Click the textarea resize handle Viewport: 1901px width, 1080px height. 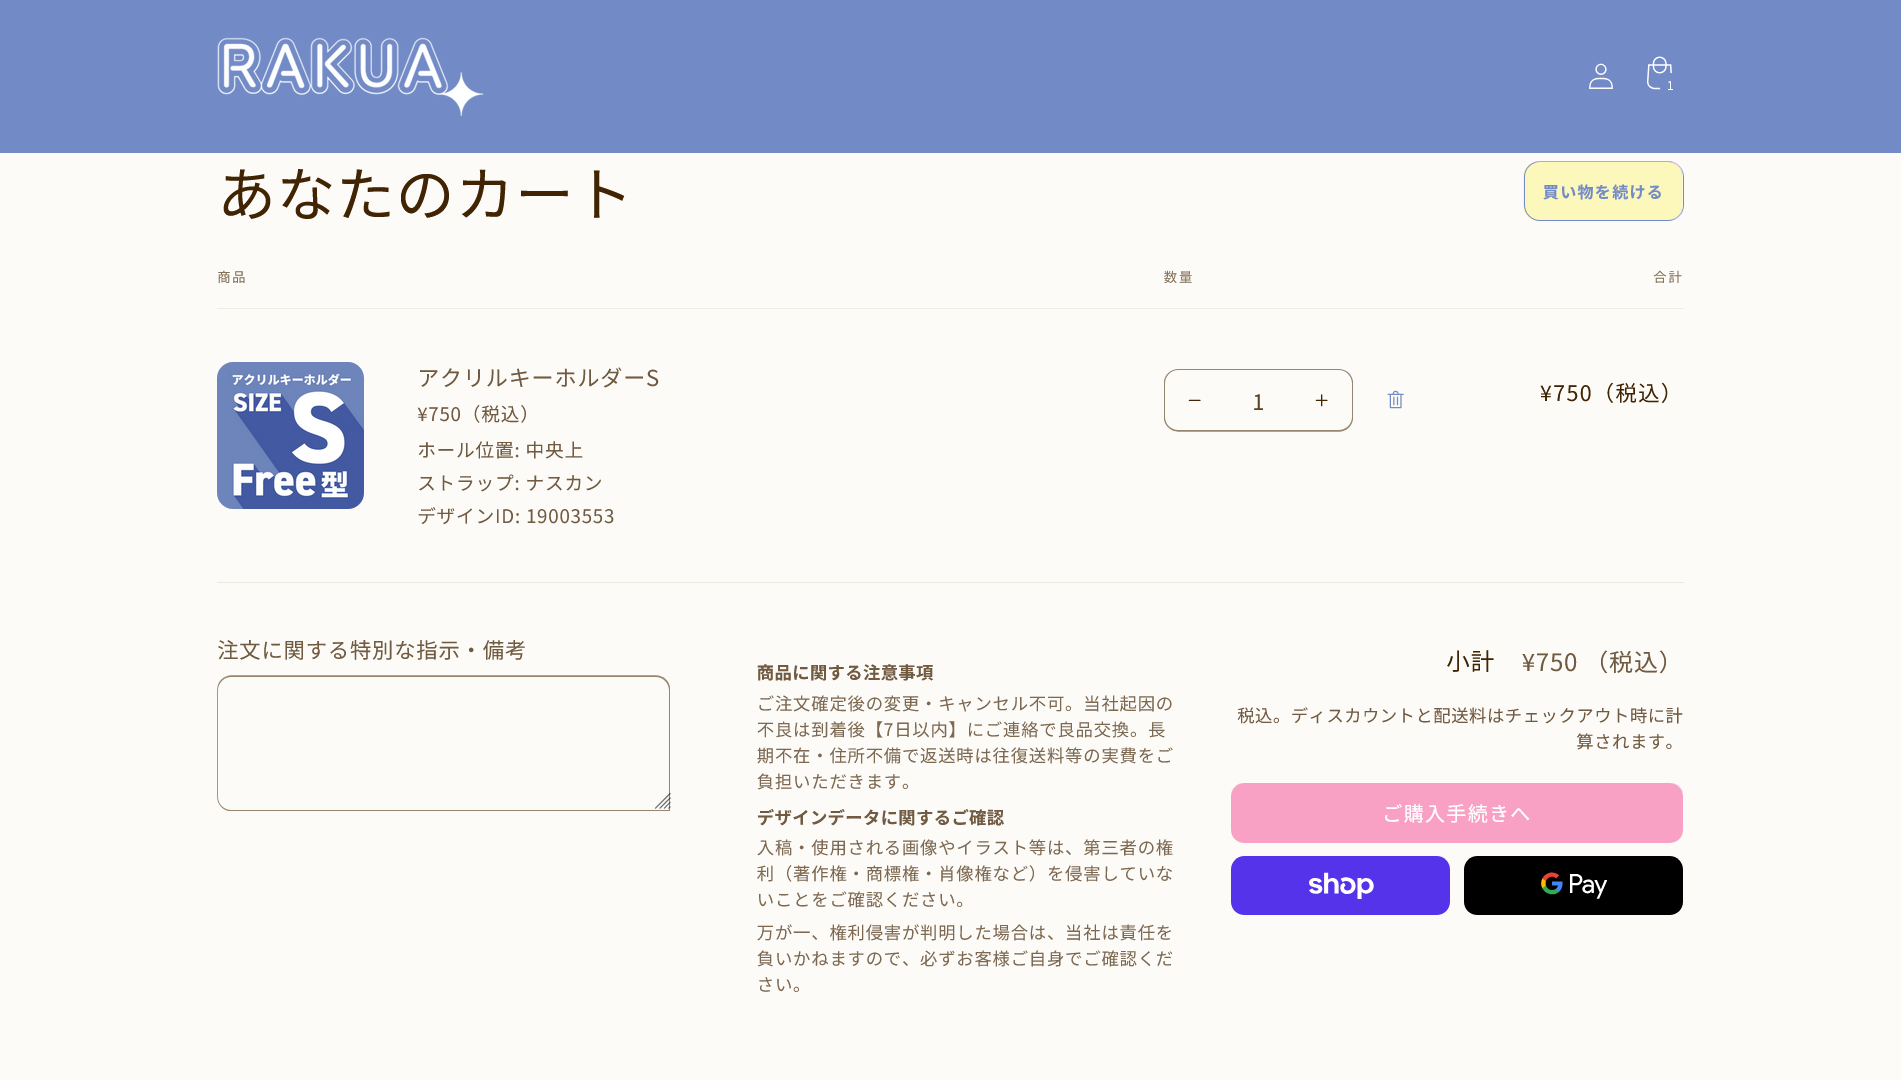tap(663, 801)
